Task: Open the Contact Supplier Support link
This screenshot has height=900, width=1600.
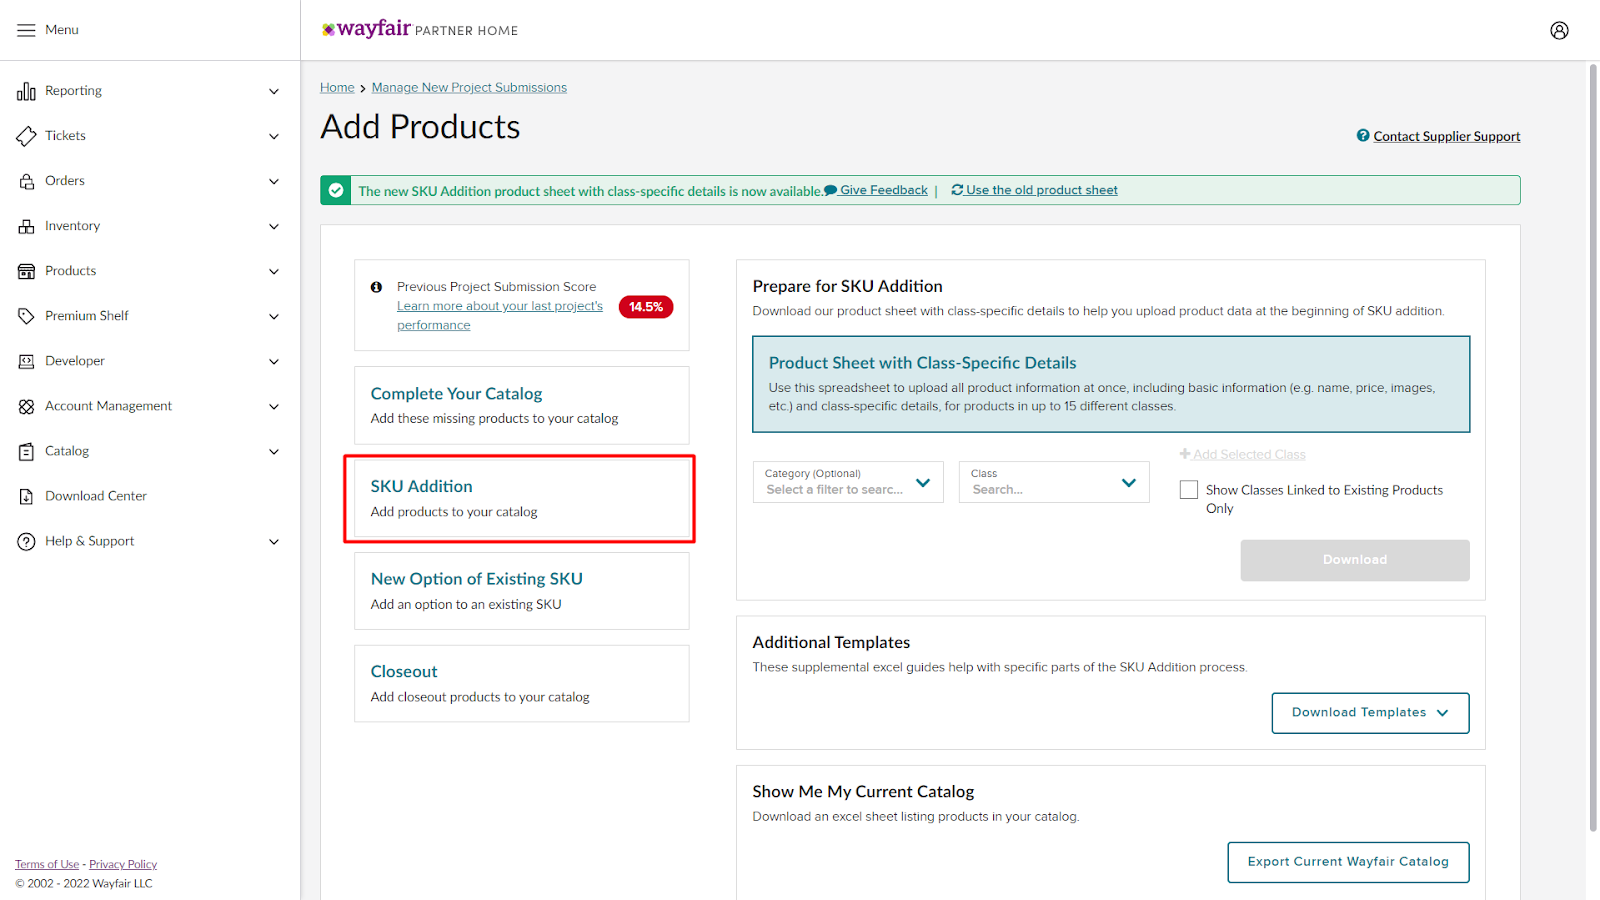Action: coord(1445,136)
